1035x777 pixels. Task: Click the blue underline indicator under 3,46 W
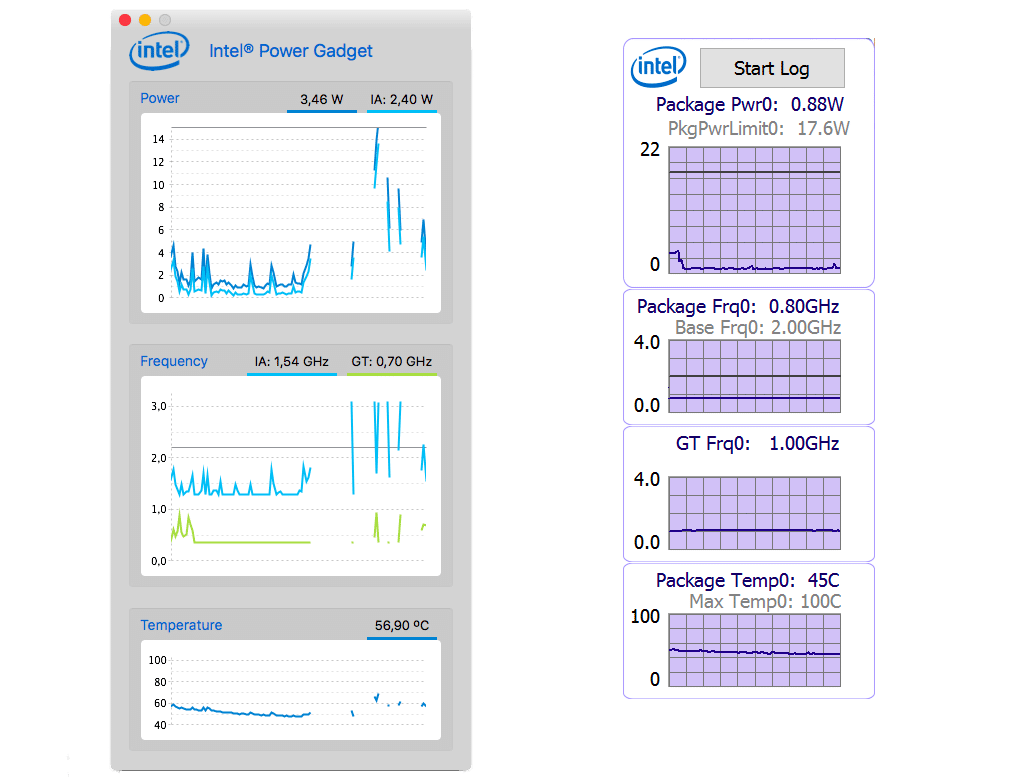pyautogui.click(x=321, y=113)
